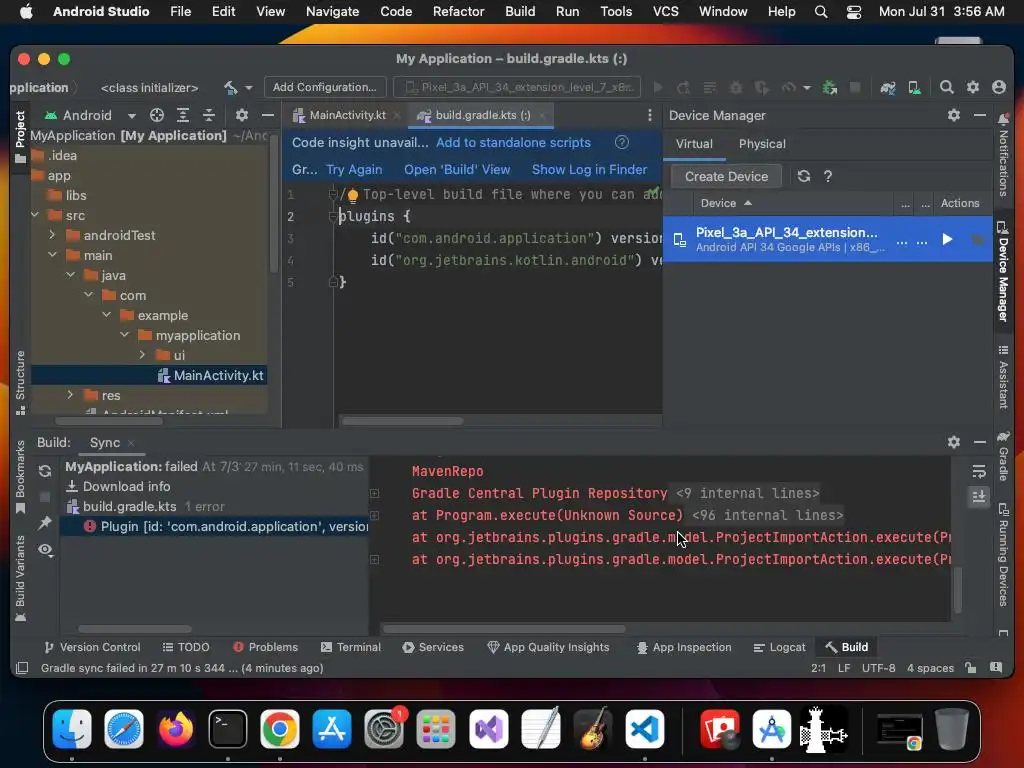Open IDE settings gear in top toolbar
The image size is (1024, 768).
tap(973, 88)
